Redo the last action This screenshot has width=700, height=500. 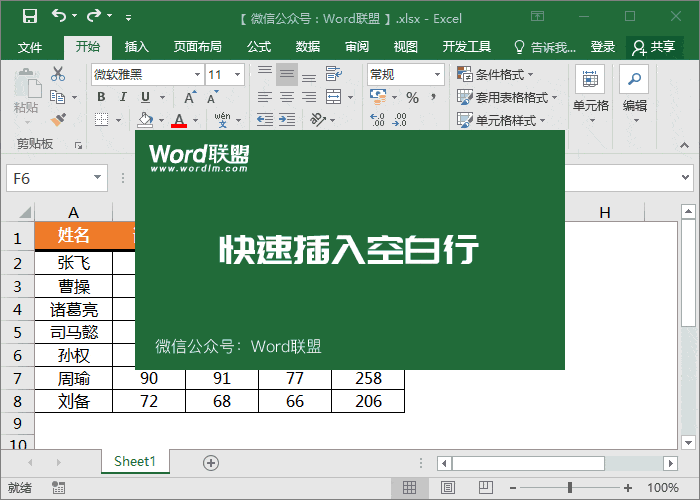(94, 16)
